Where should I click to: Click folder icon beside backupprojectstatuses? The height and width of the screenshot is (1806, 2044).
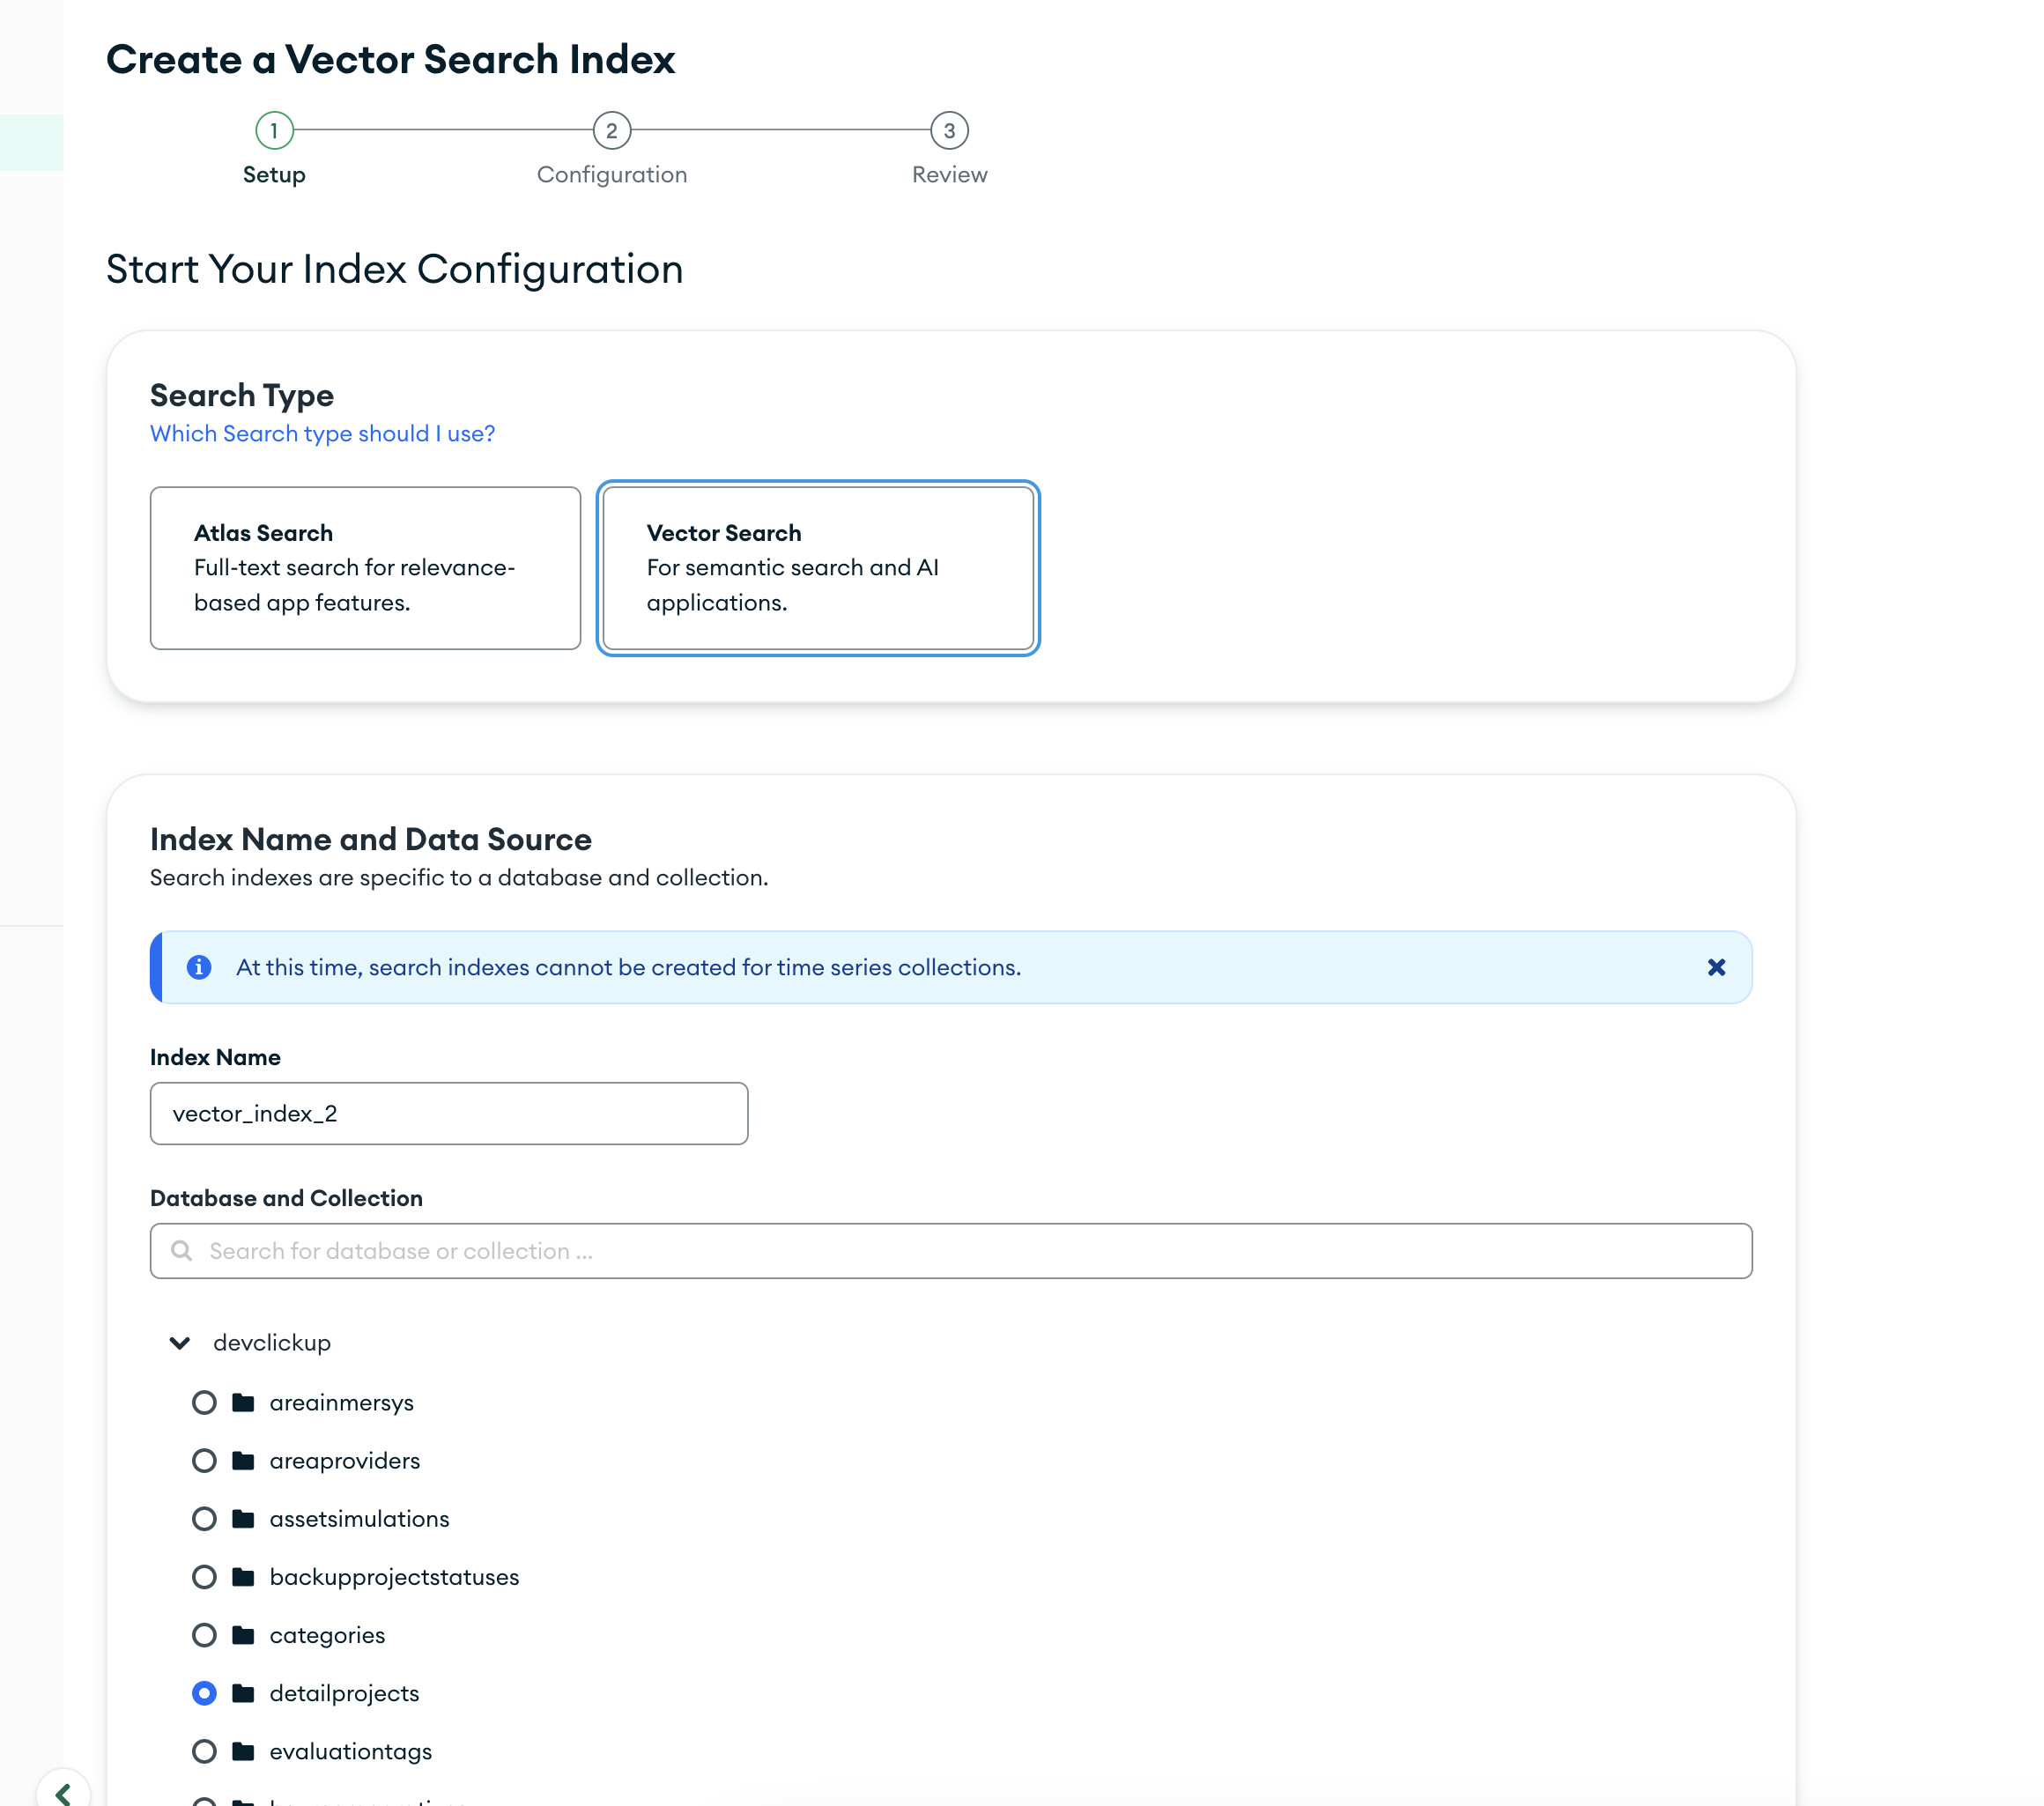[x=243, y=1577]
